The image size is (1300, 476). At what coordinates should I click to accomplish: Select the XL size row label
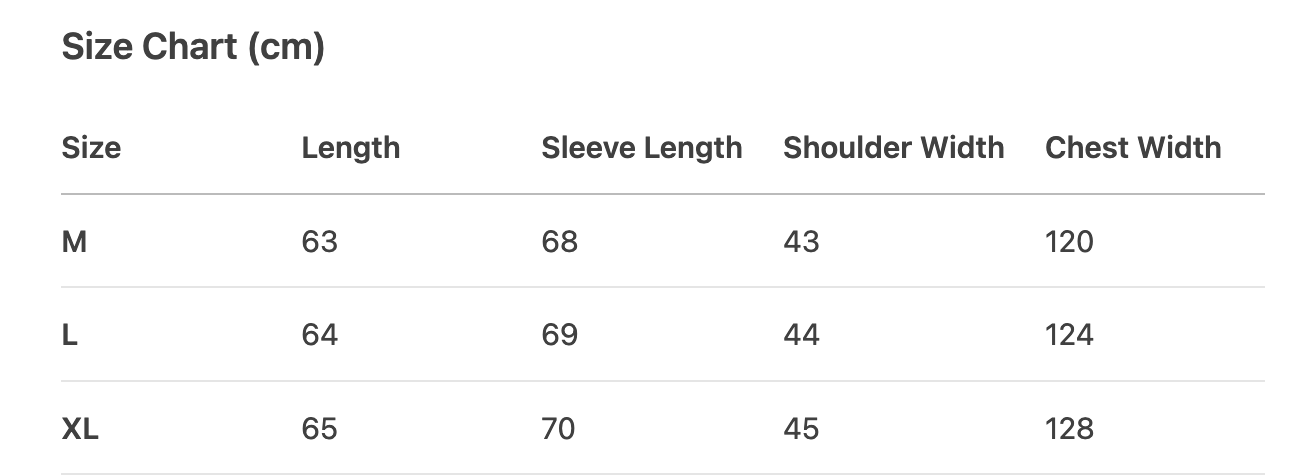(x=80, y=429)
